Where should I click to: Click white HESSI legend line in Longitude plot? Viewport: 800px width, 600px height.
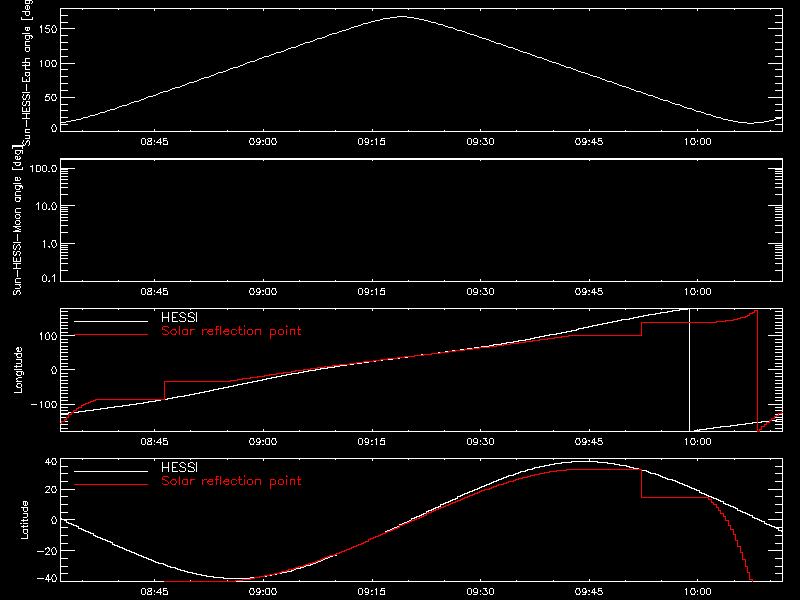pyautogui.click(x=111, y=321)
